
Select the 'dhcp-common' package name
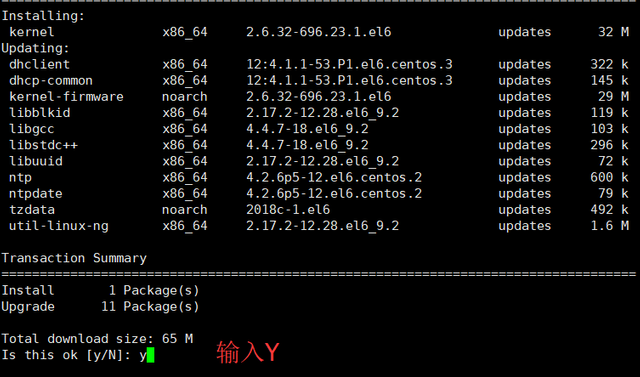(x=51, y=80)
